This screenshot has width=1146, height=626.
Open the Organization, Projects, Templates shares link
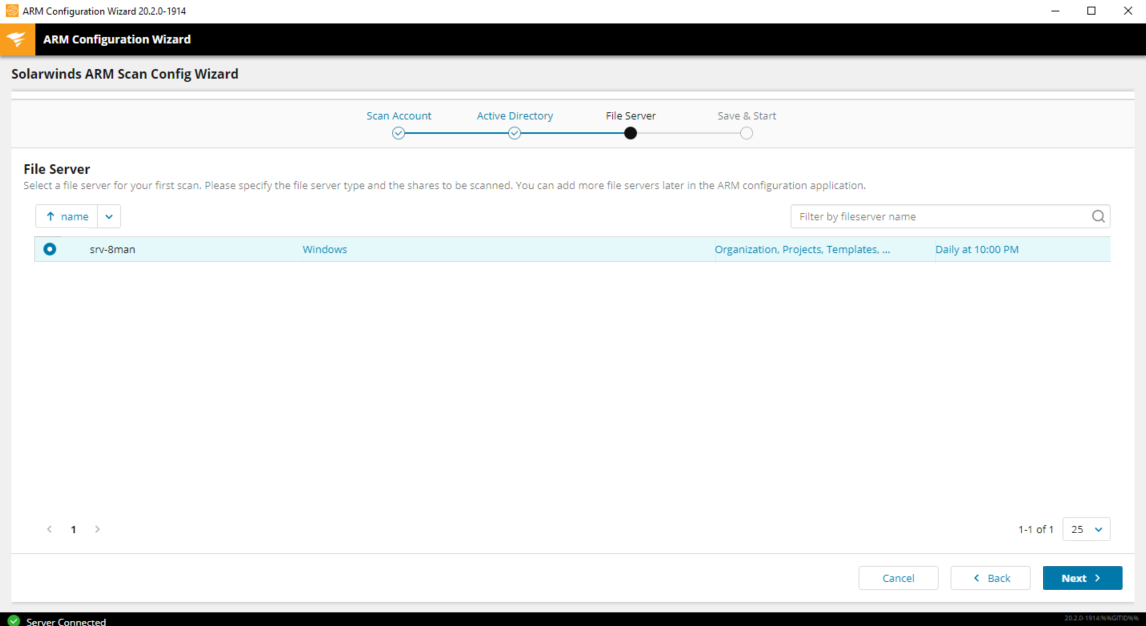click(x=801, y=249)
